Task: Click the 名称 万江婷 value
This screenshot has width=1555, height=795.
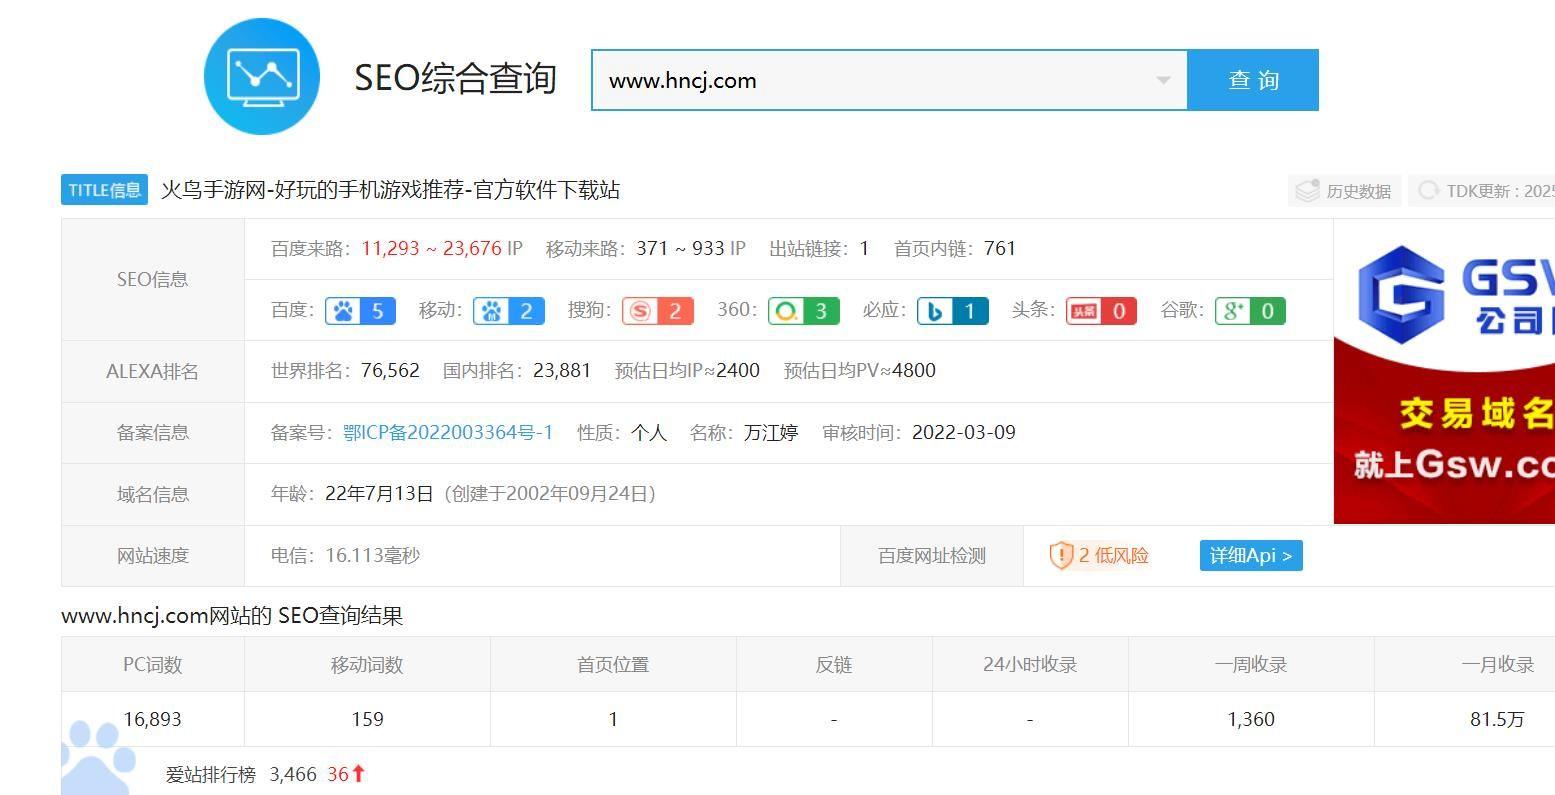Action: pyautogui.click(x=771, y=433)
